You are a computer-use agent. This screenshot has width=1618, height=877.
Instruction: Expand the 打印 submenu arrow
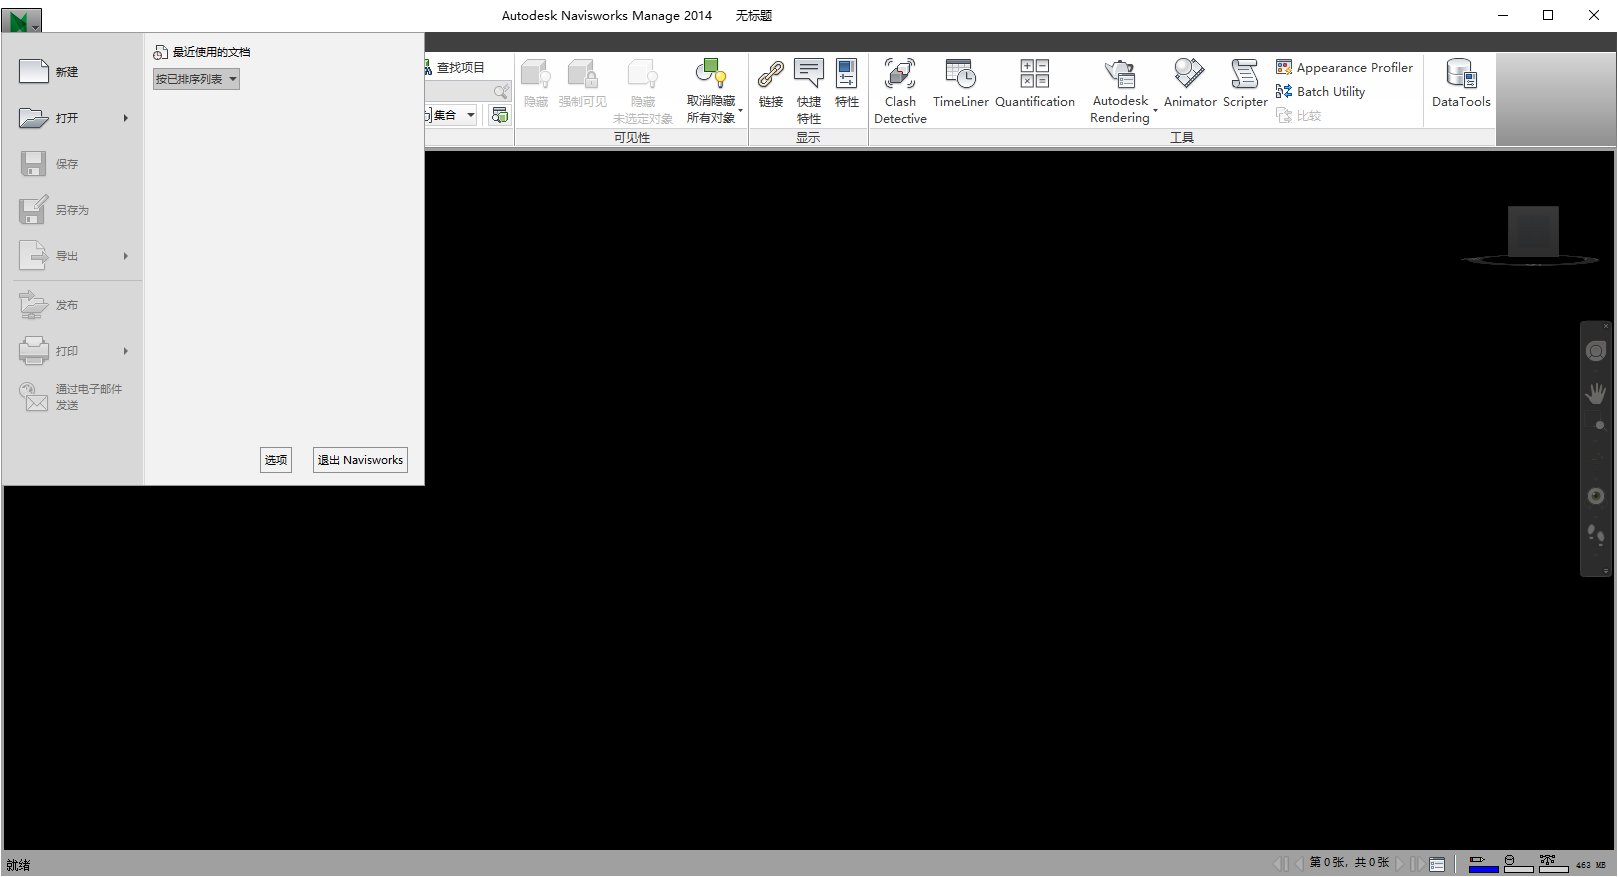(126, 351)
